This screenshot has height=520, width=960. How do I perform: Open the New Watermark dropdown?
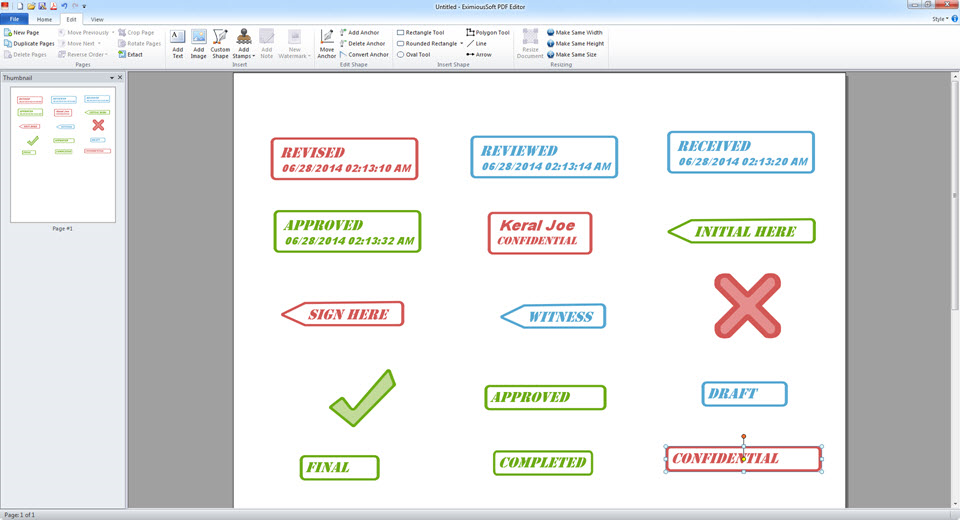pyautogui.click(x=294, y=44)
